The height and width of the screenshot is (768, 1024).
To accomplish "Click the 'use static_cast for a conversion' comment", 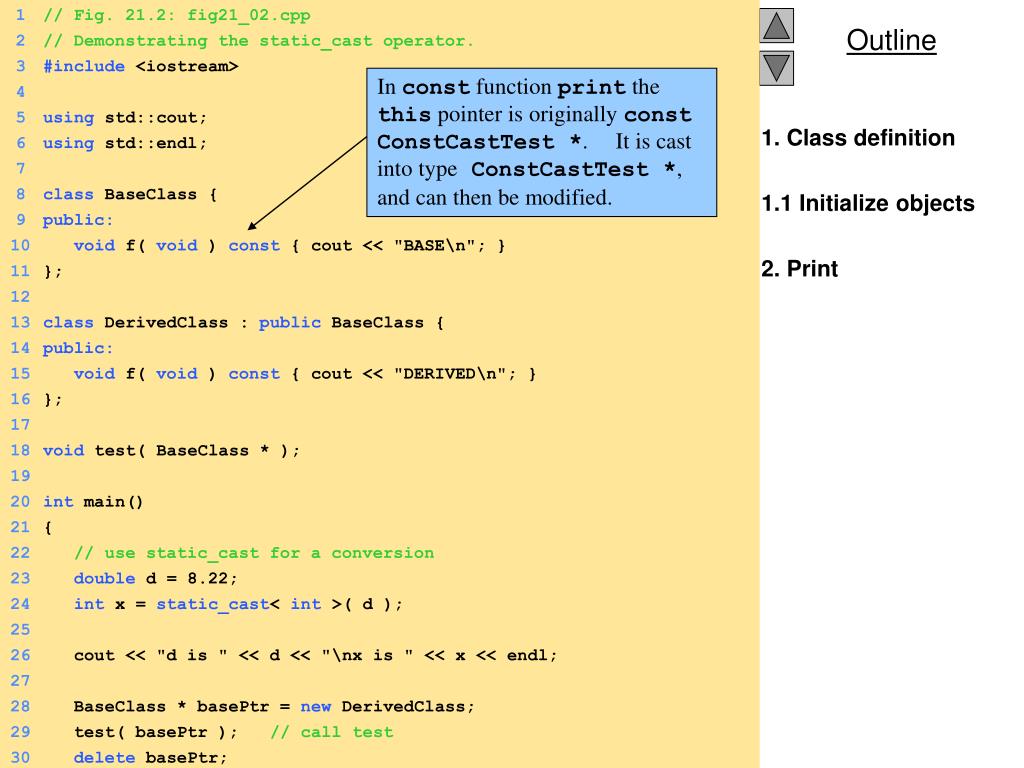I will point(254,553).
